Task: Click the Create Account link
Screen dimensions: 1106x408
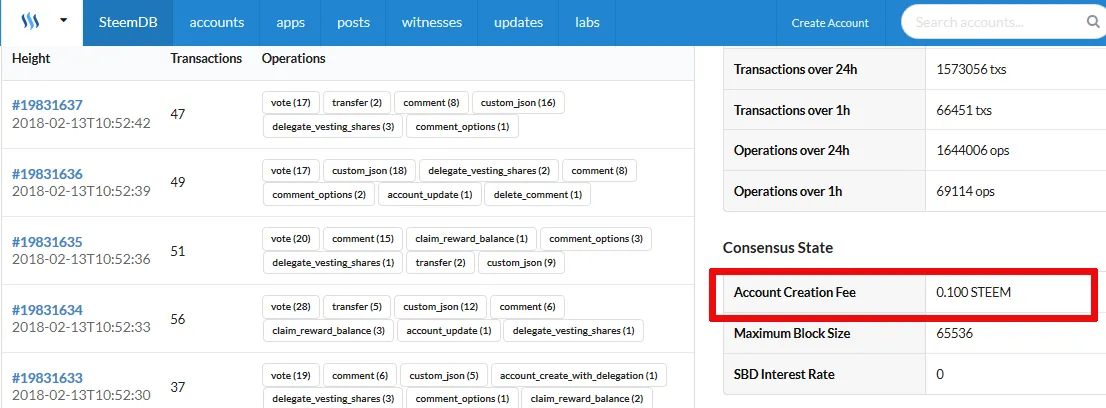Action: point(830,23)
